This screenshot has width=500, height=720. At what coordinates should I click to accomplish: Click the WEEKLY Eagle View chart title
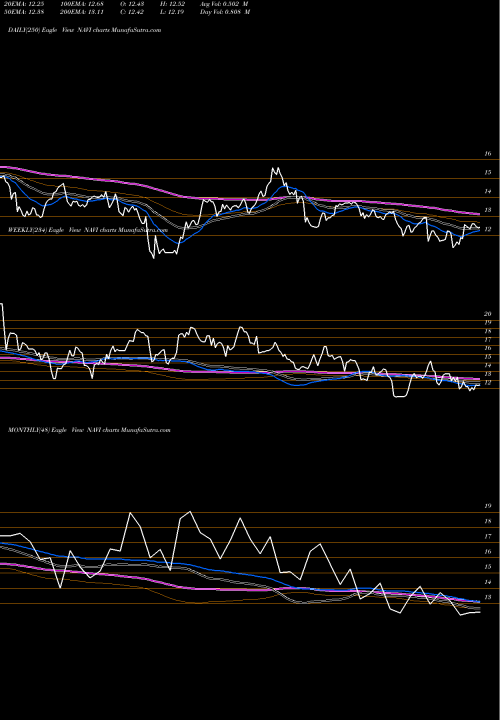(88, 230)
